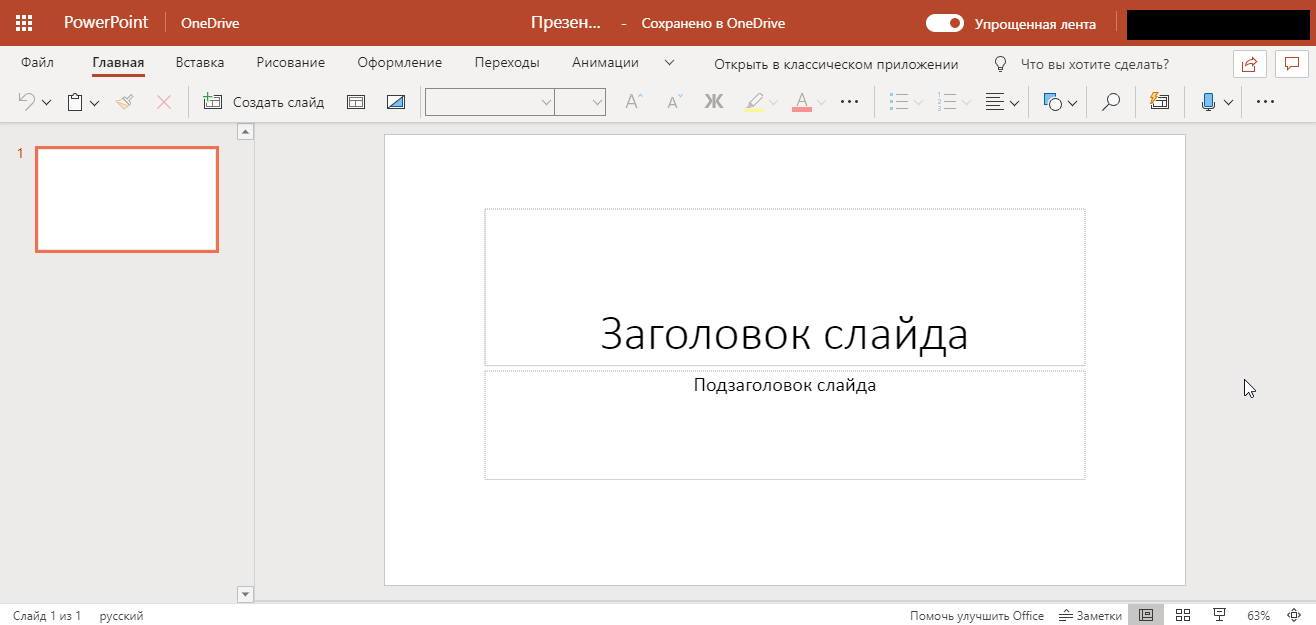1316x625 pixels.
Task: Click the Bold (Ж) button
Action: pos(713,102)
